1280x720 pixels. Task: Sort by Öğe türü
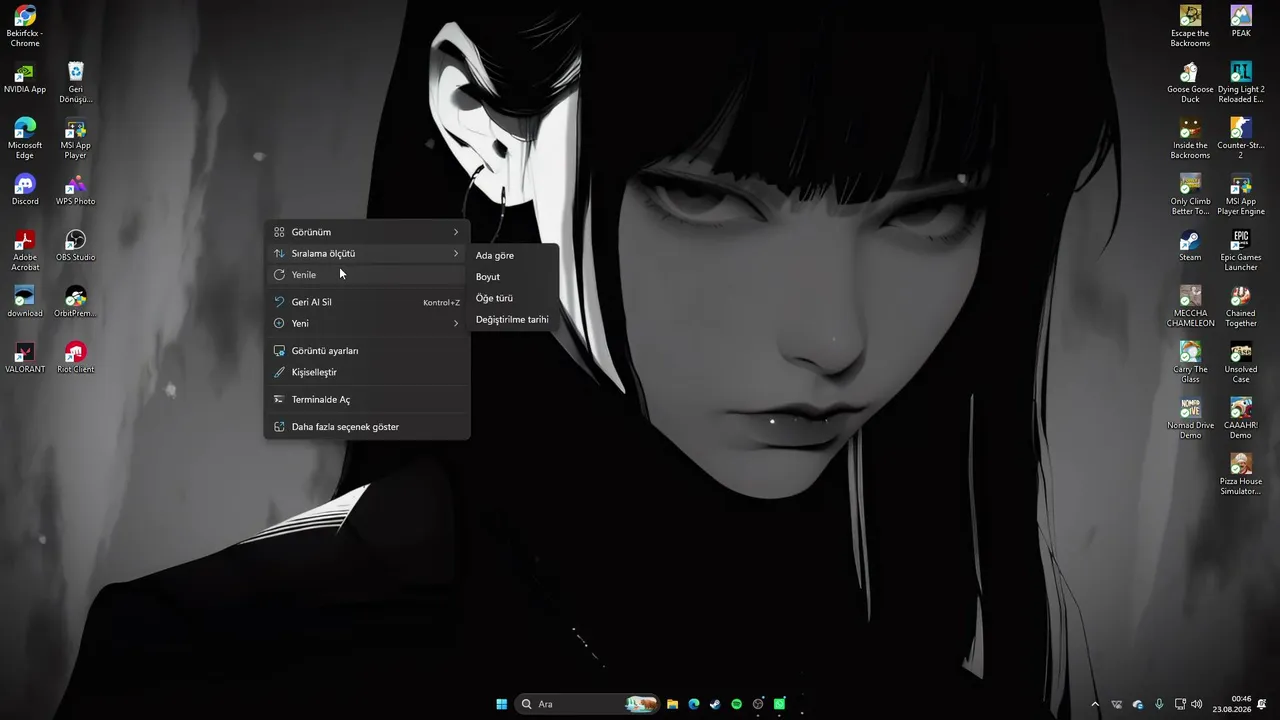click(513, 298)
